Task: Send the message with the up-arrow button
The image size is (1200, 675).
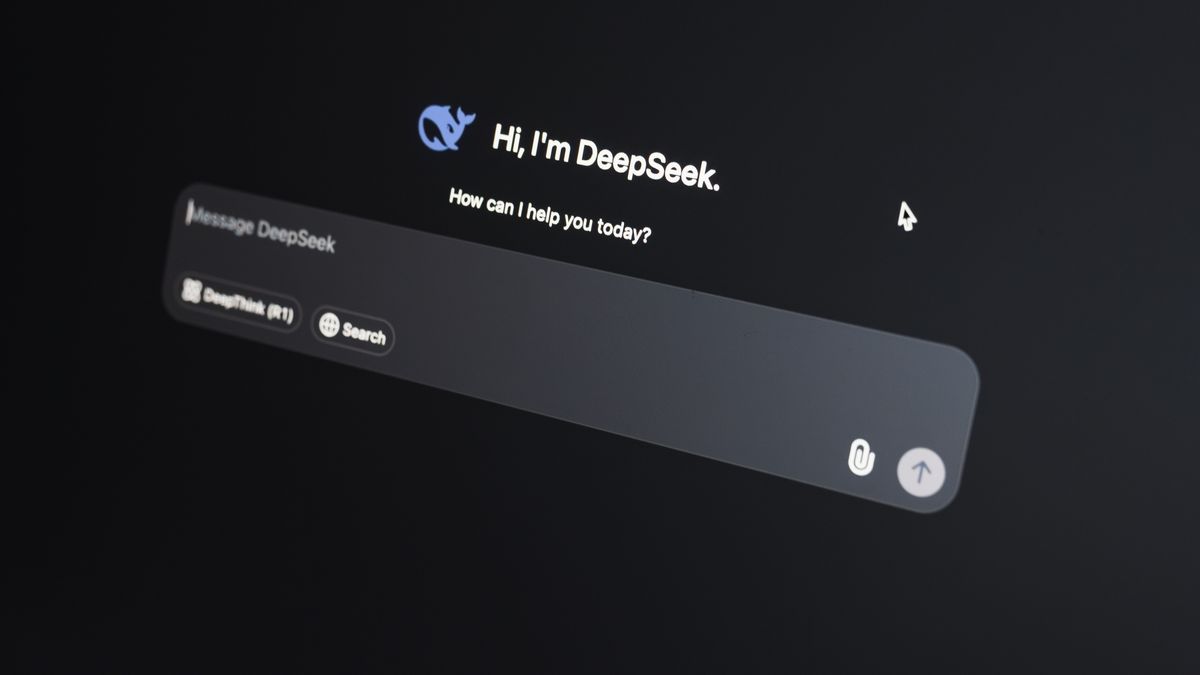Action: (921, 471)
